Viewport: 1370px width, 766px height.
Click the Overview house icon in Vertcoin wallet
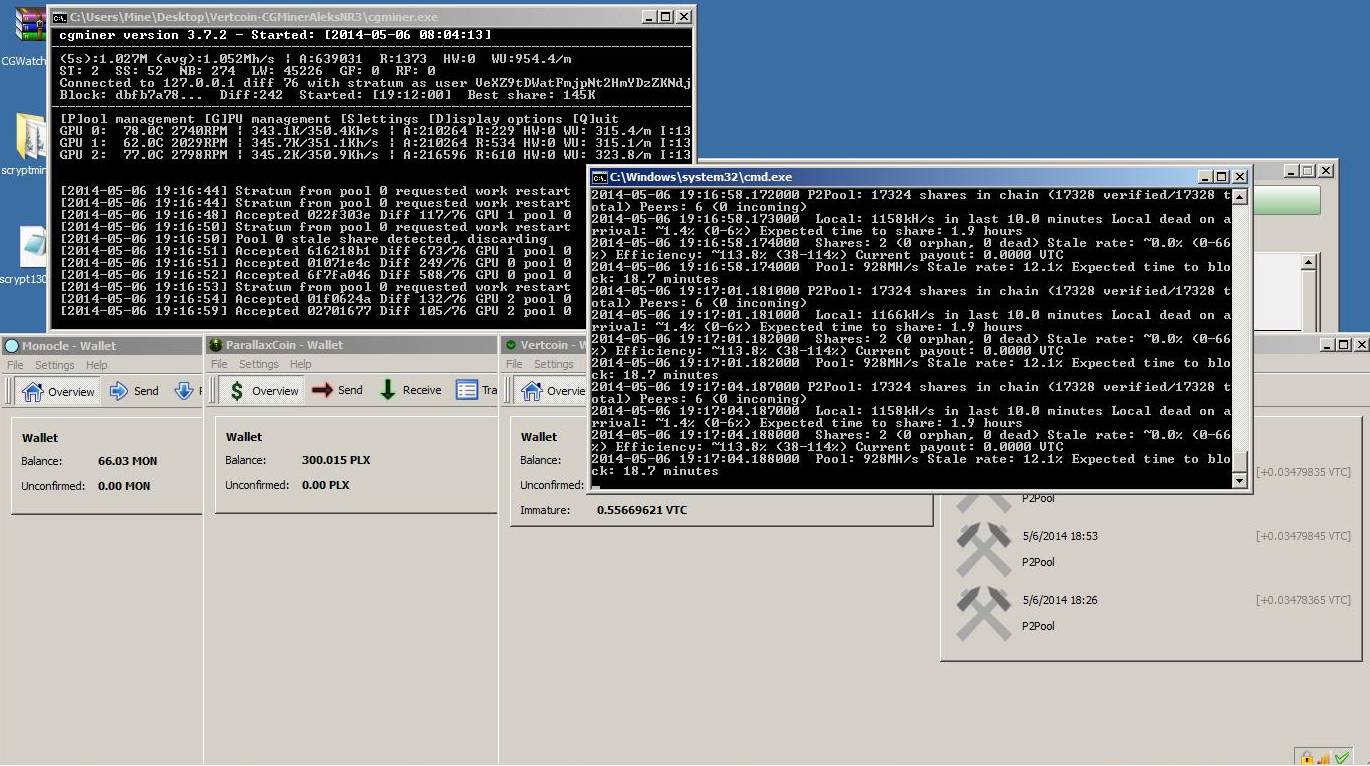530,391
